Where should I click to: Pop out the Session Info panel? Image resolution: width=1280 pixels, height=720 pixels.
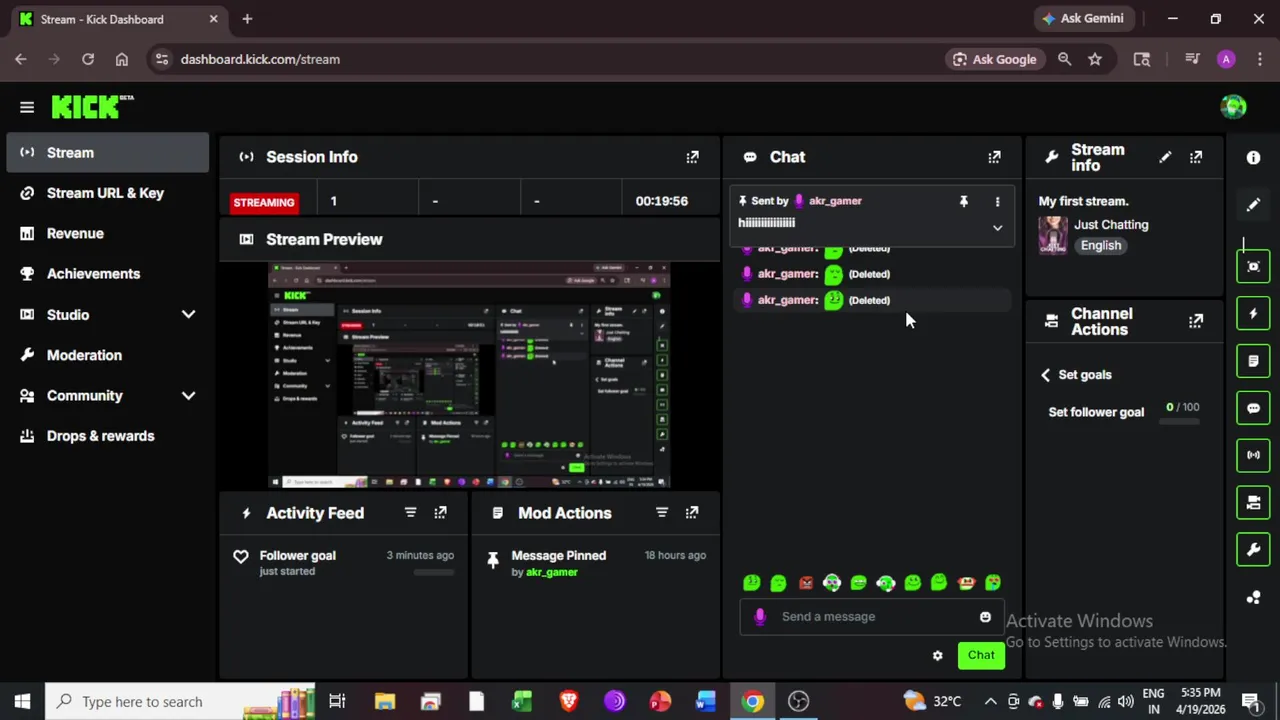pyautogui.click(x=692, y=157)
